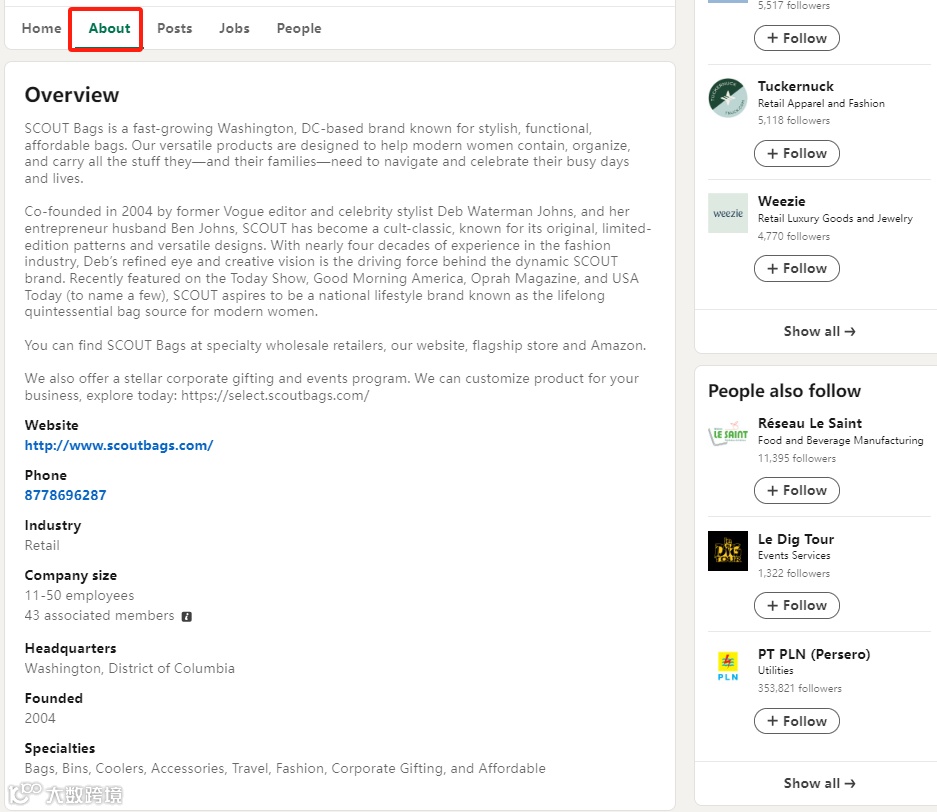Viewport: 937px width, 812px height.
Task: Follow Weezie
Action: pyautogui.click(x=797, y=268)
